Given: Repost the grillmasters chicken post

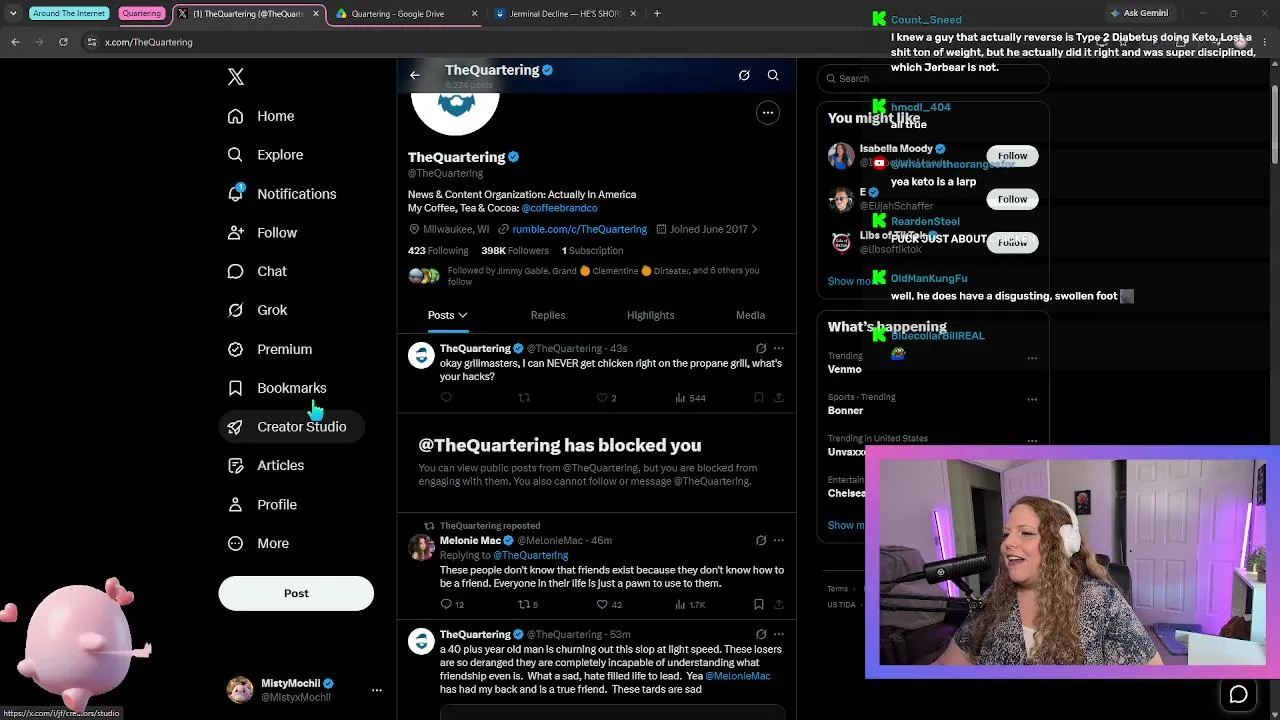Looking at the screenshot, I should (524, 398).
